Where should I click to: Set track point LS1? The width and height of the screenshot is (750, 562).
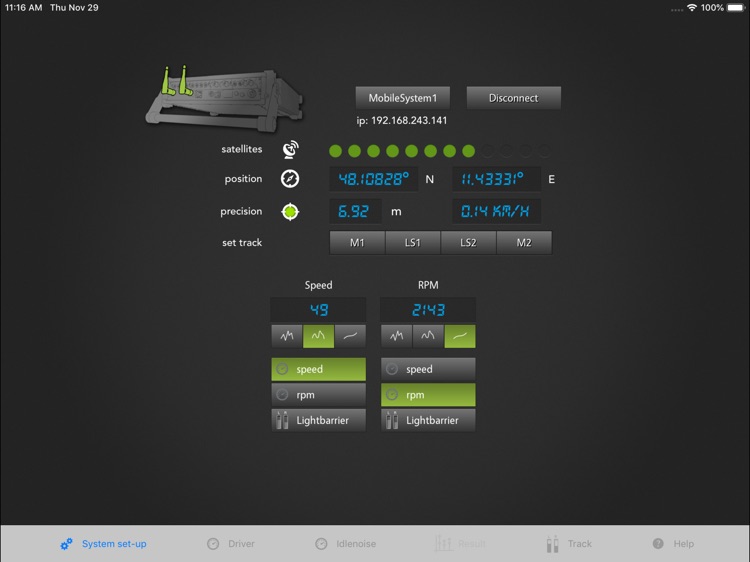pyautogui.click(x=413, y=242)
